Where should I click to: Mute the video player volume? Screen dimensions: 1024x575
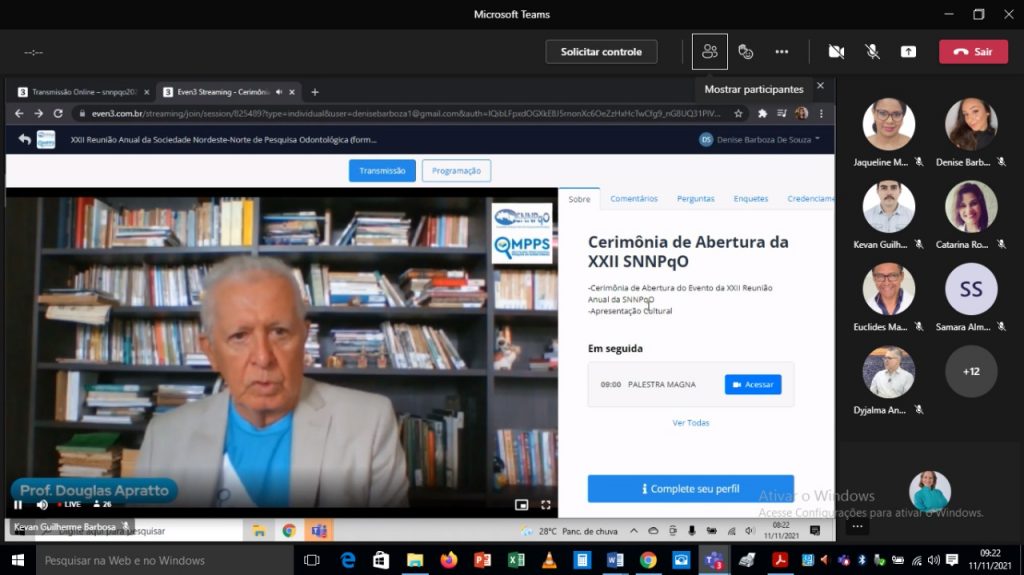(x=42, y=504)
